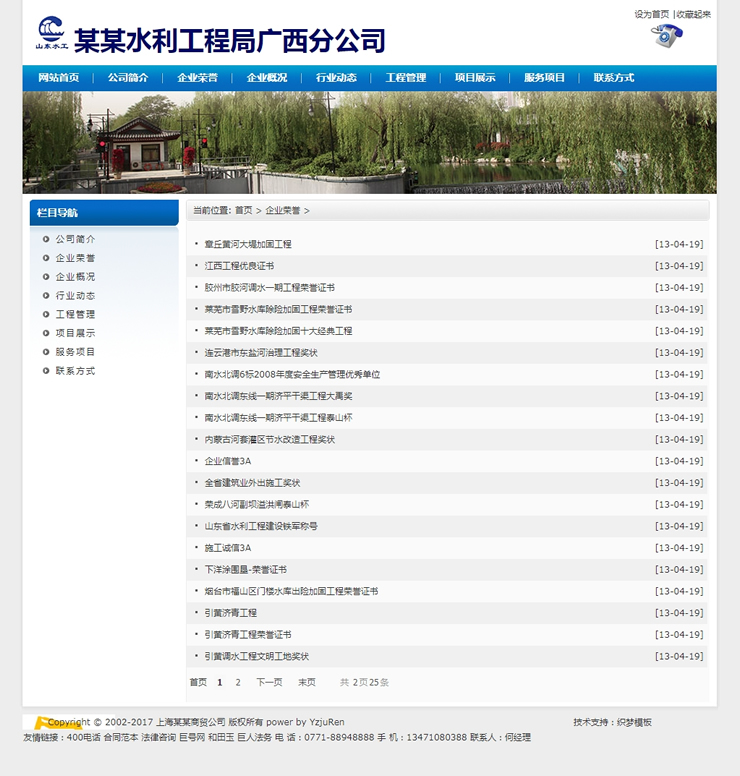
Task: Go to page 2 in pagination
Action: [x=238, y=682]
